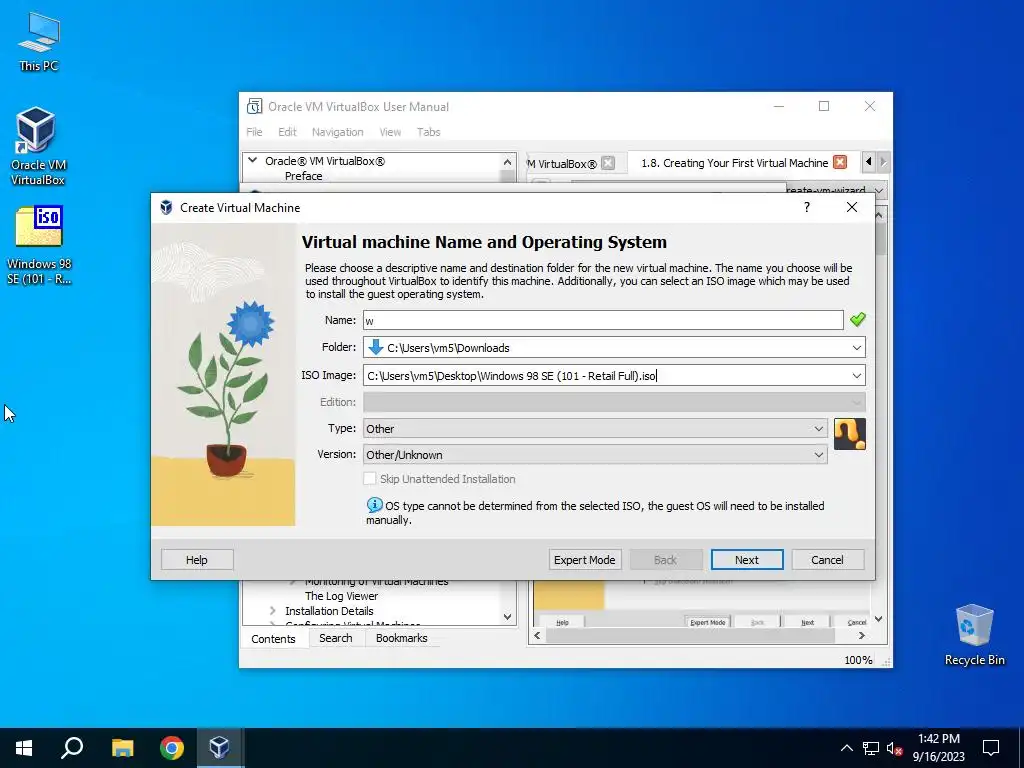The image size is (1024, 768).
Task: Click the manual page horizontal scrollbar
Action: coord(690,635)
